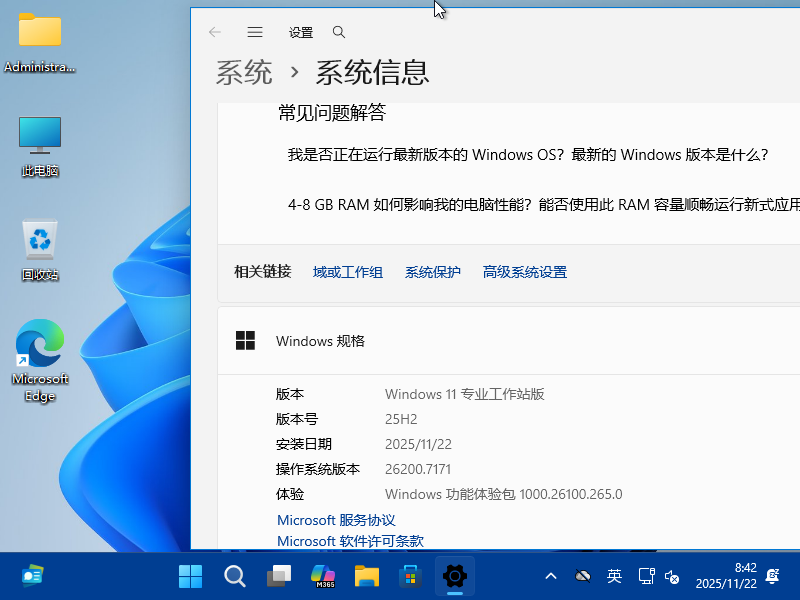
Task: Open Settings search magnifier icon
Action: coord(338,32)
